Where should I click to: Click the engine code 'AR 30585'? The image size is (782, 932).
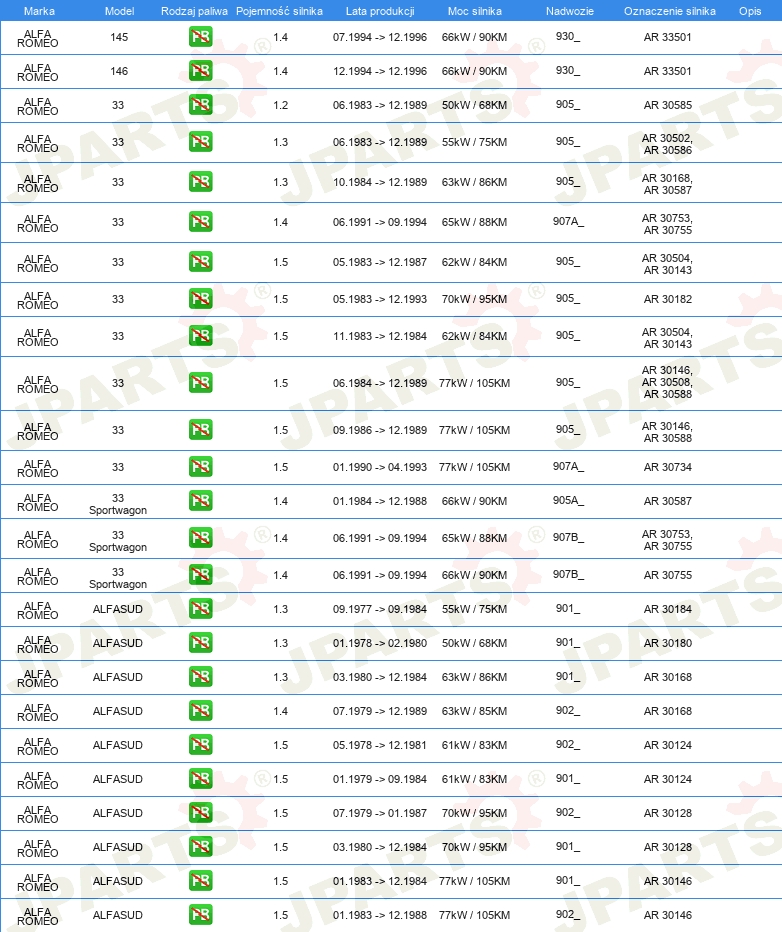tap(668, 105)
